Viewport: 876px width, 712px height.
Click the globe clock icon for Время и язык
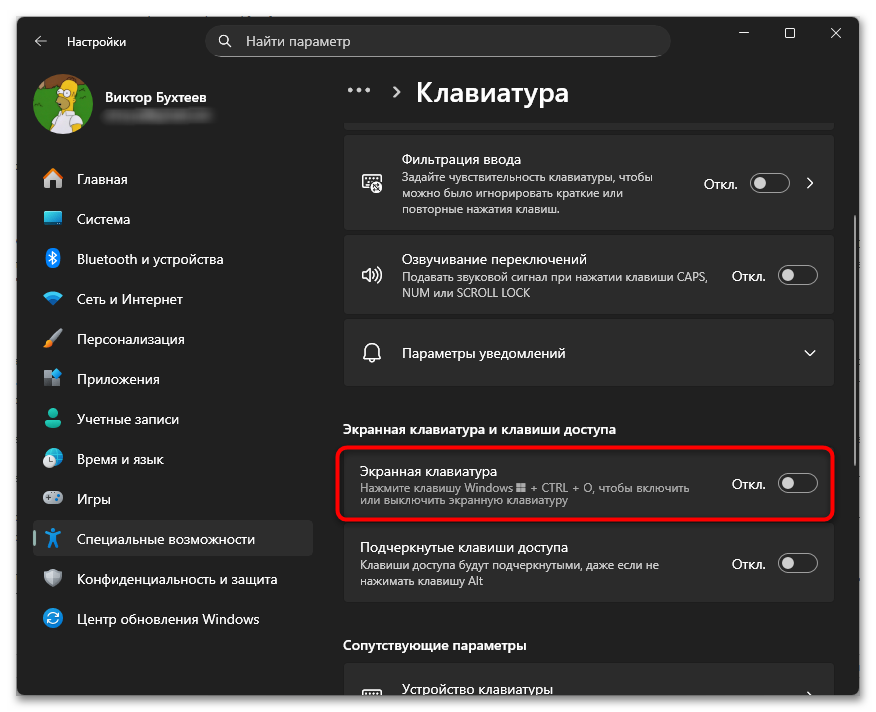click(x=53, y=459)
